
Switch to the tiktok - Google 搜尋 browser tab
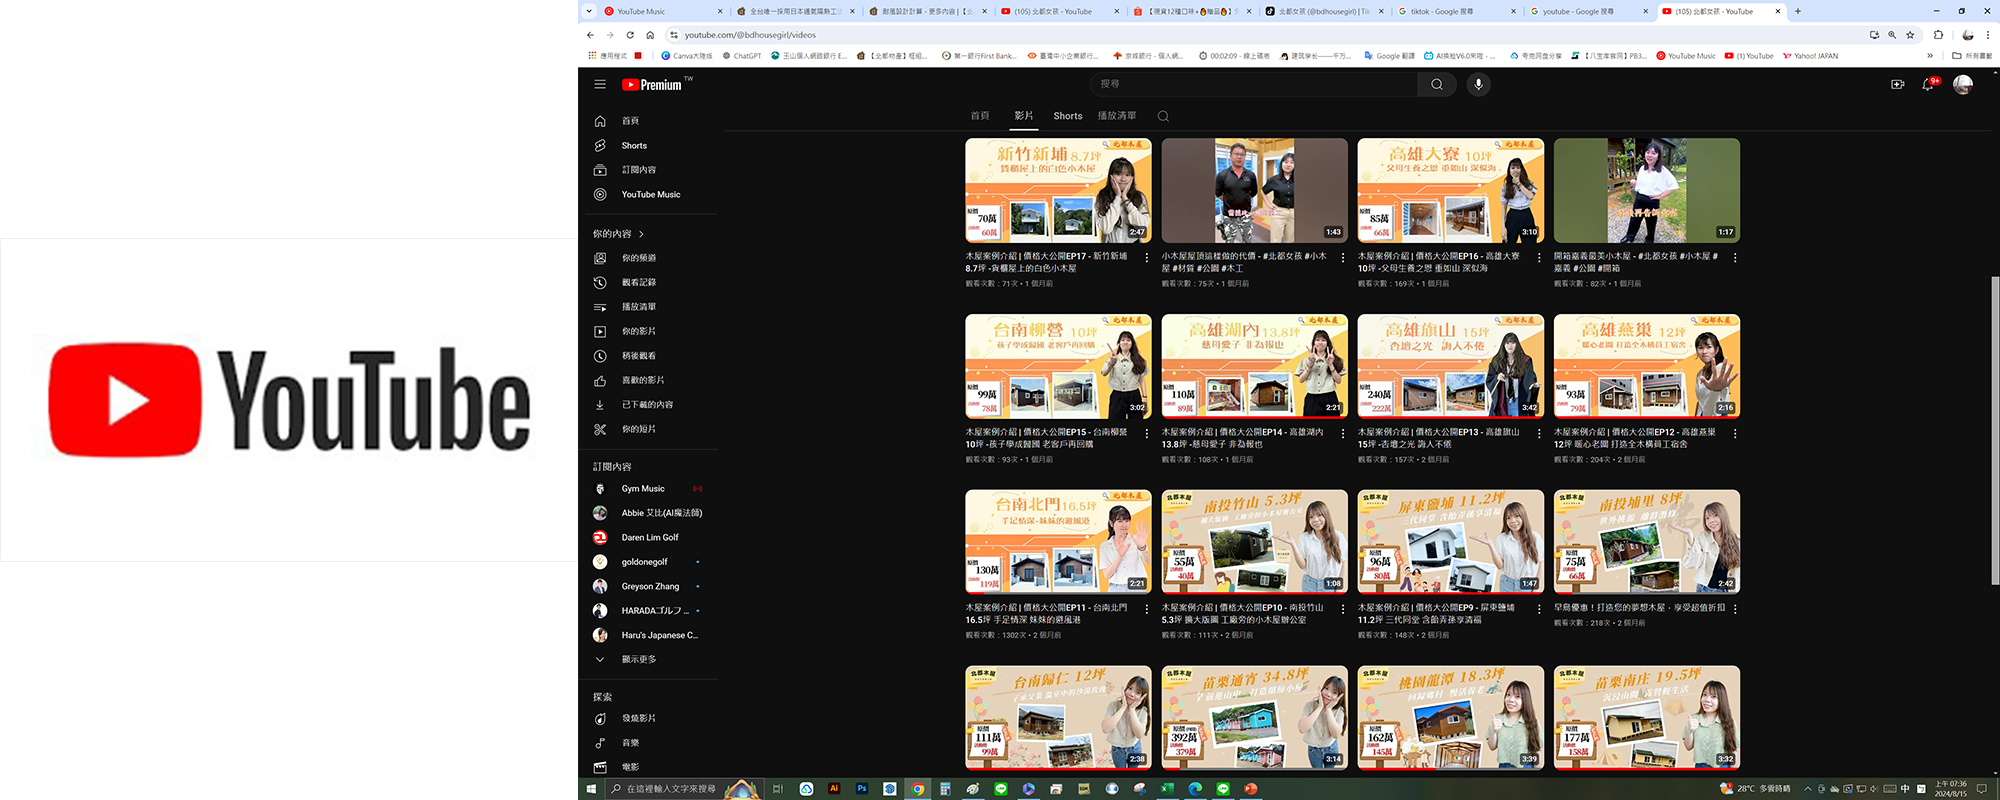click(x=1455, y=11)
